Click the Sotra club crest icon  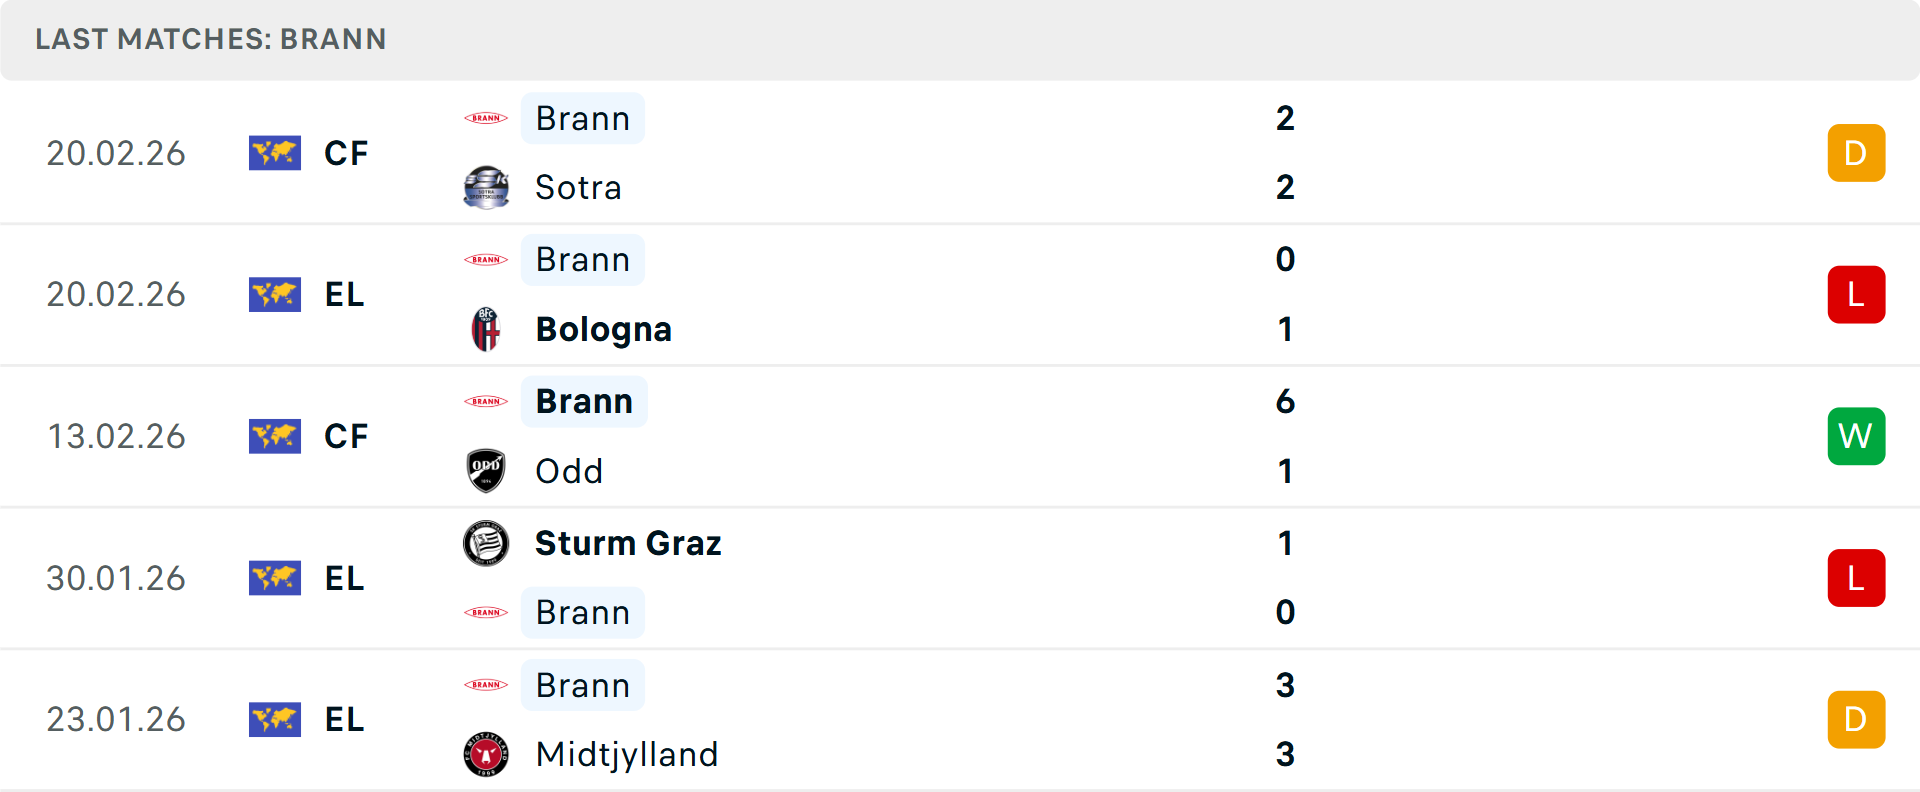(486, 187)
